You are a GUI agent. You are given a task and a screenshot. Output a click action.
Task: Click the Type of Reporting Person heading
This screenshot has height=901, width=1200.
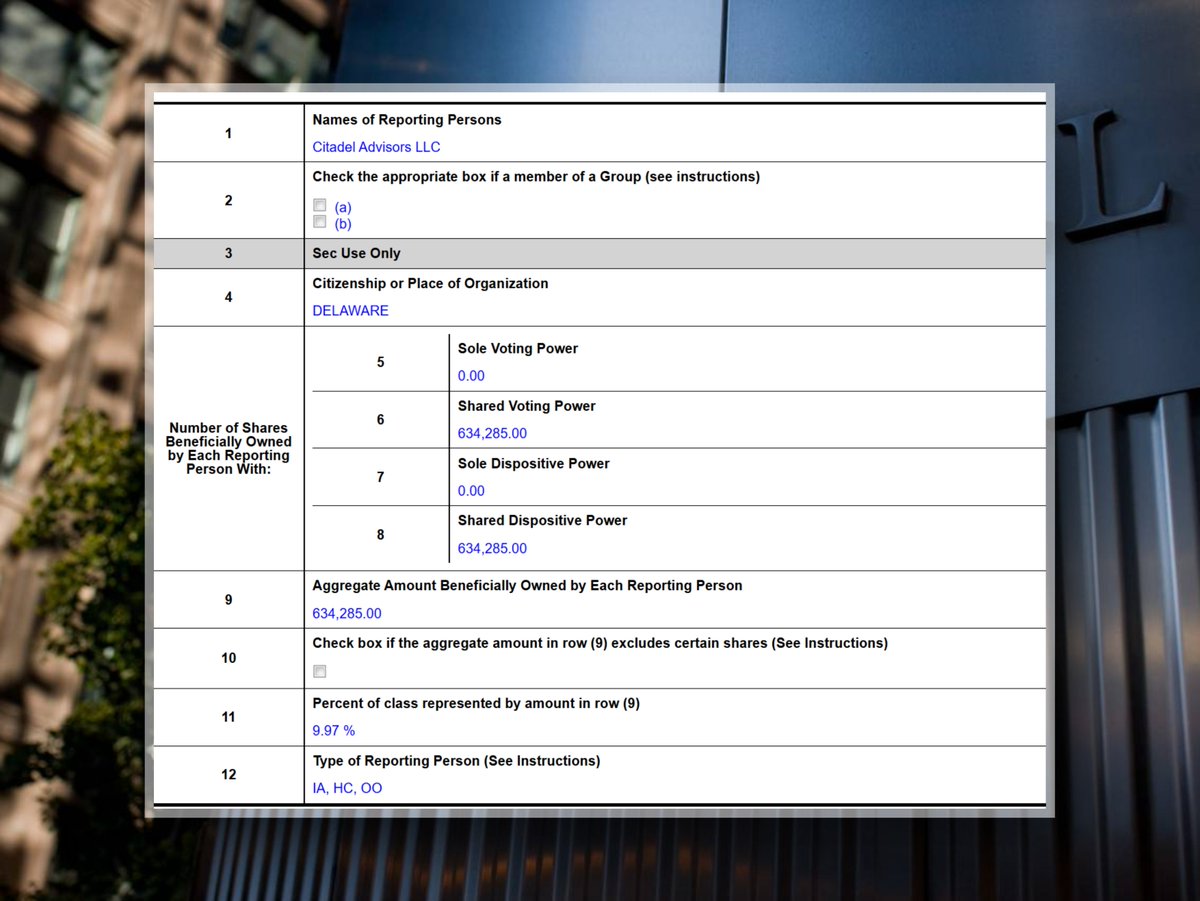pyautogui.click(x=456, y=761)
